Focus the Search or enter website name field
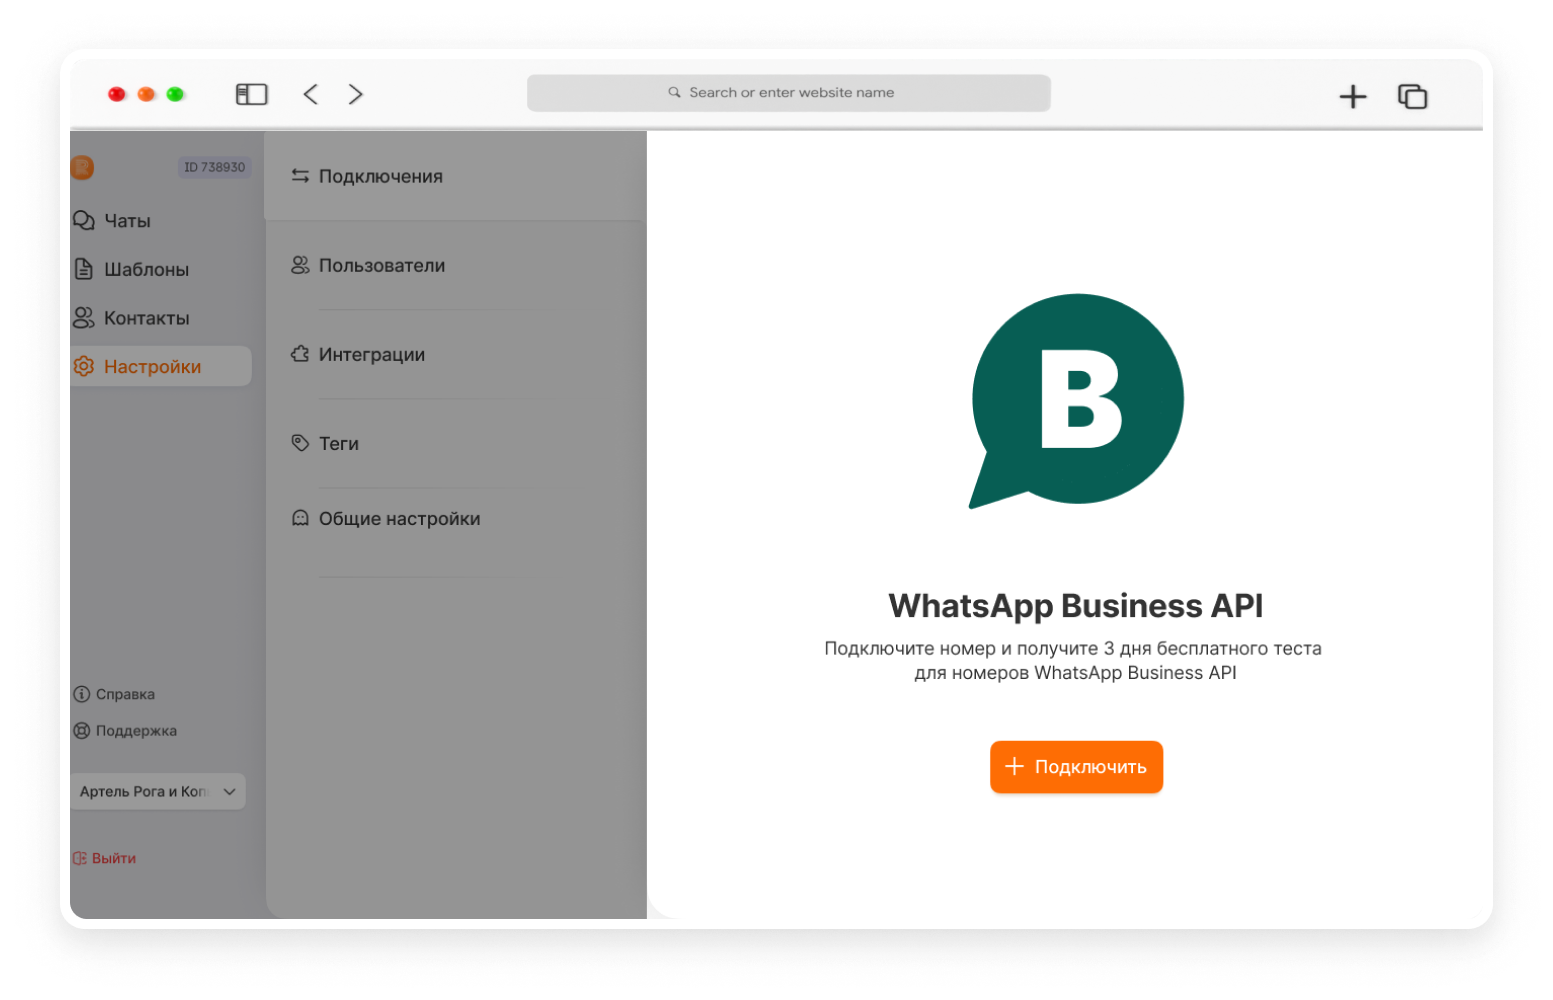Viewport: 1553px width, 1000px height. click(x=788, y=93)
